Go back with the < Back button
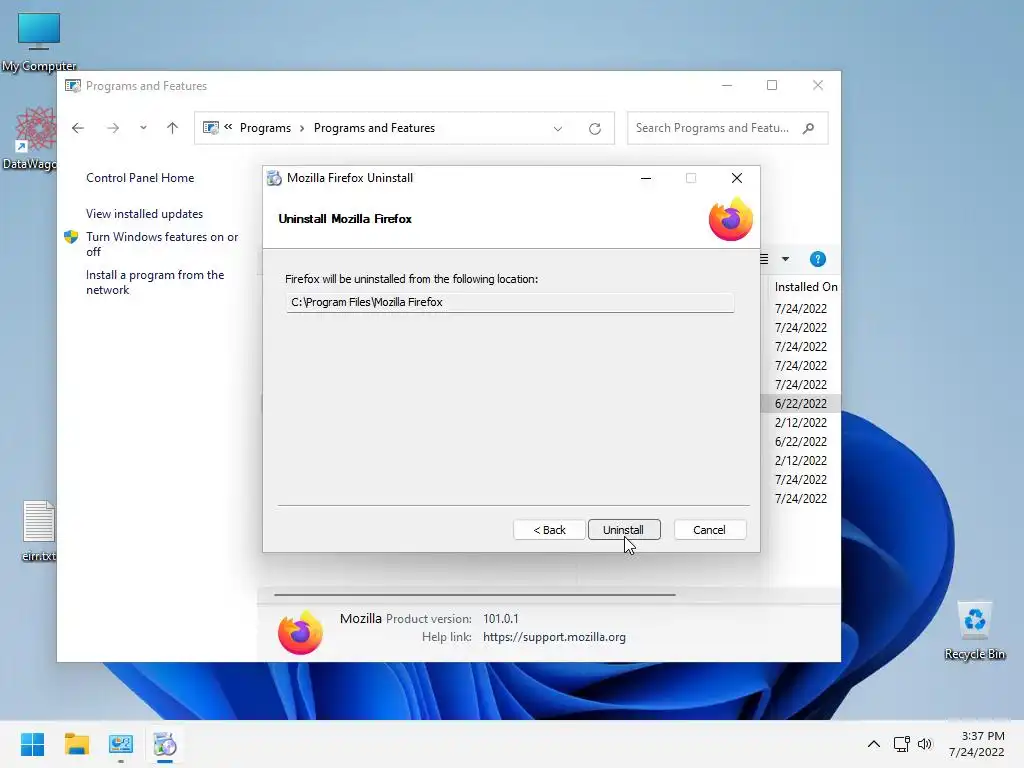This screenshot has width=1024, height=768. [x=549, y=530]
